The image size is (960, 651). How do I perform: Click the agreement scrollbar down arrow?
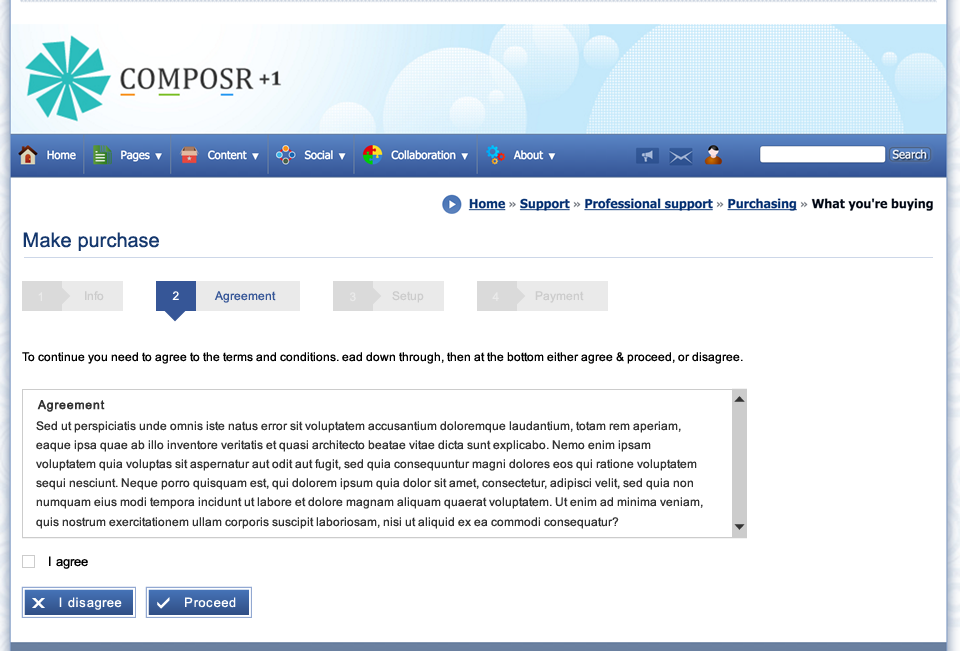click(739, 527)
